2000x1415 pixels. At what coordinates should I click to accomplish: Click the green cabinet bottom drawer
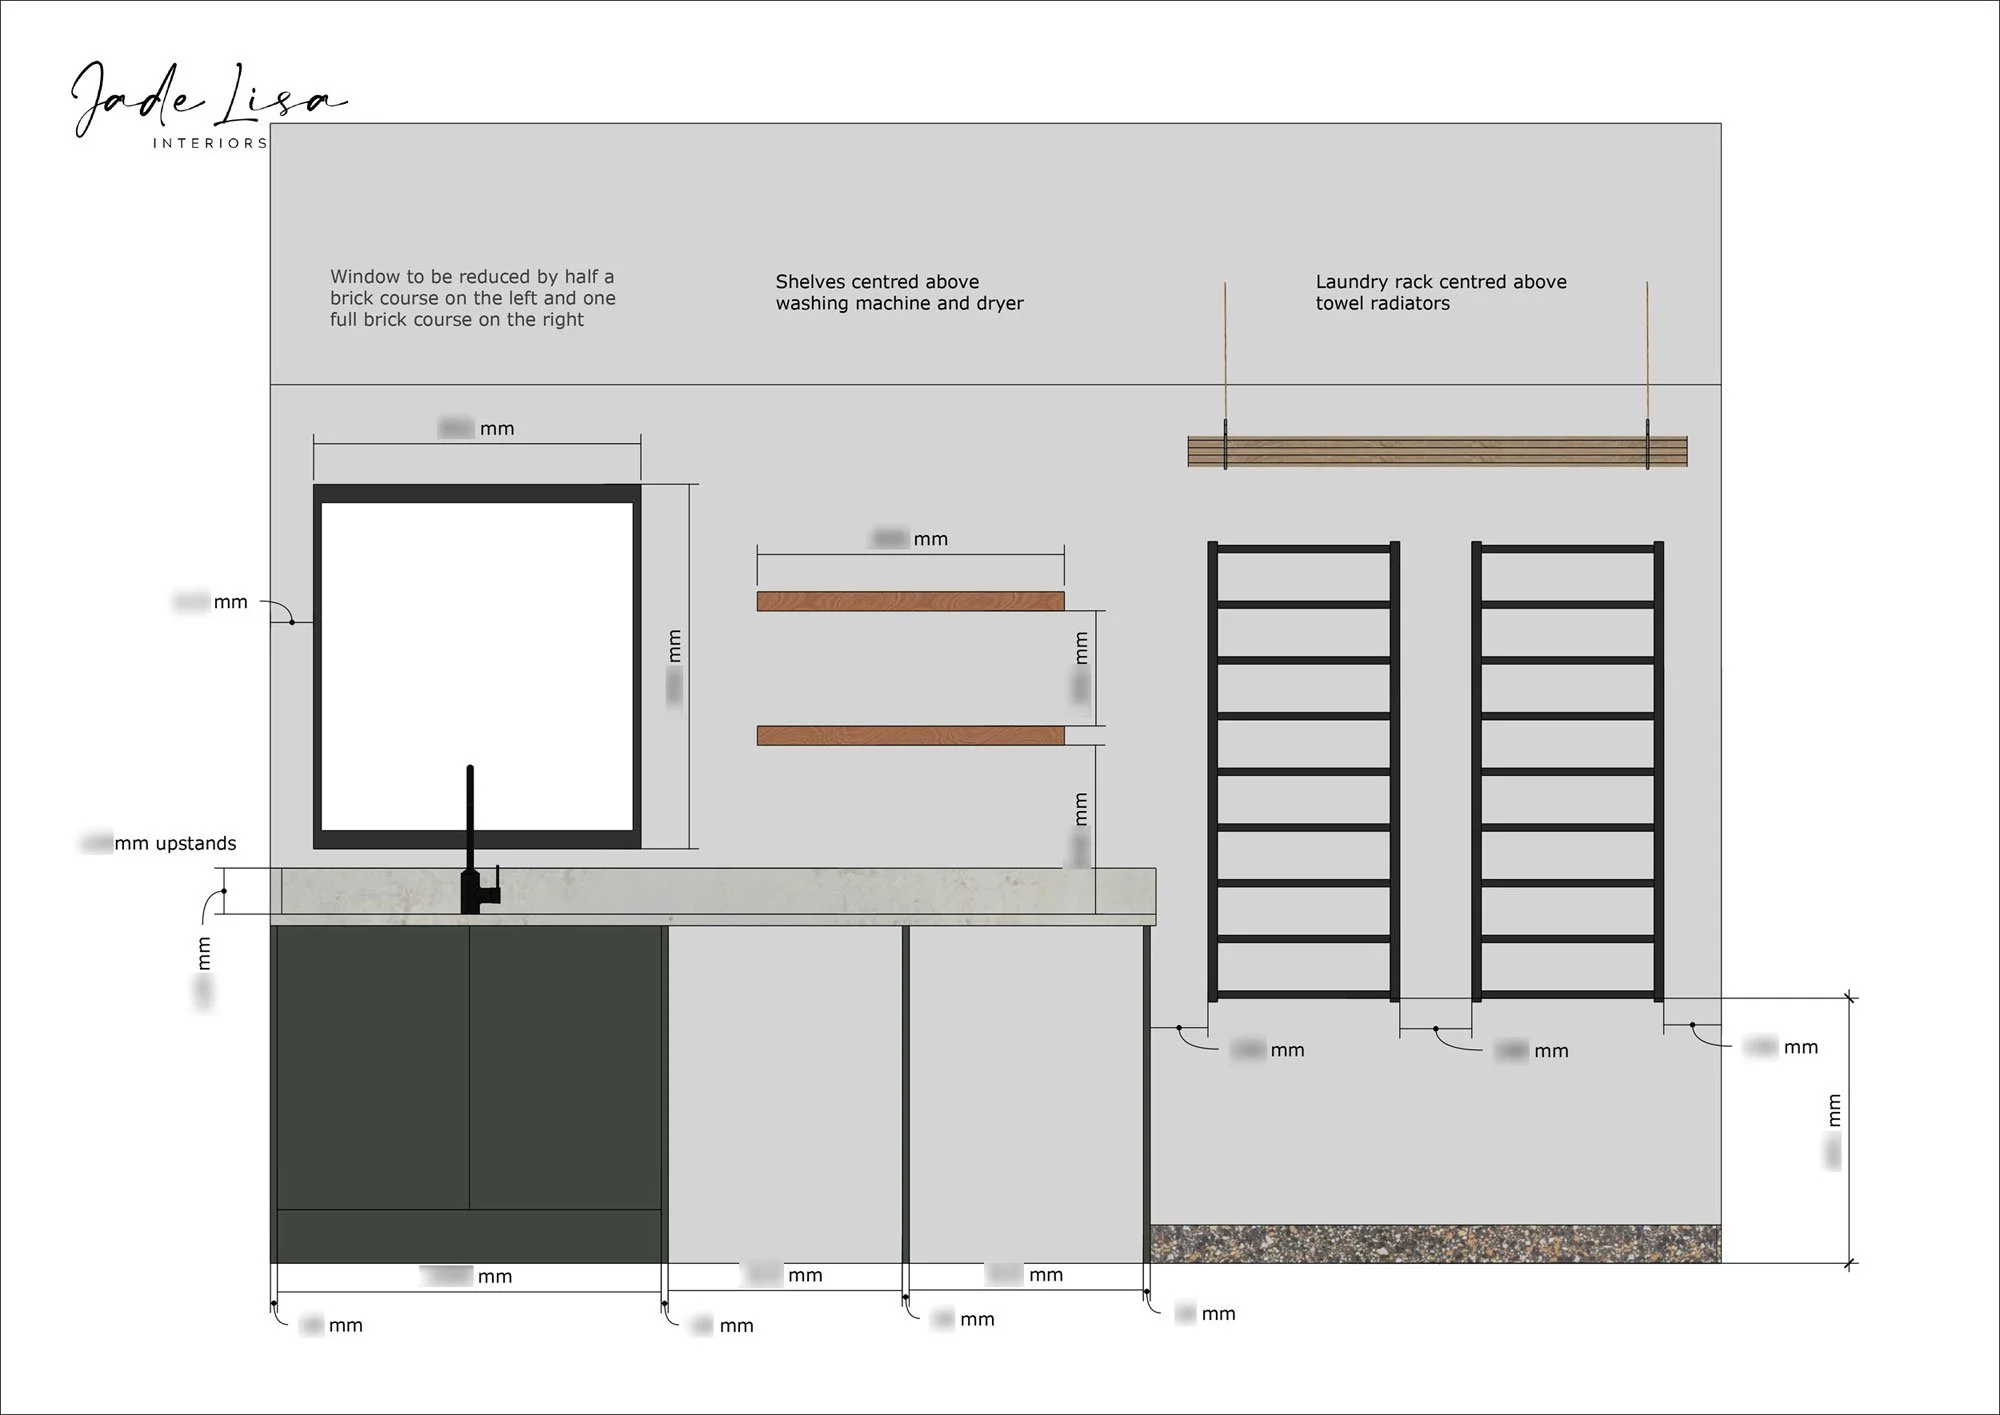click(x=469, y=1236)
